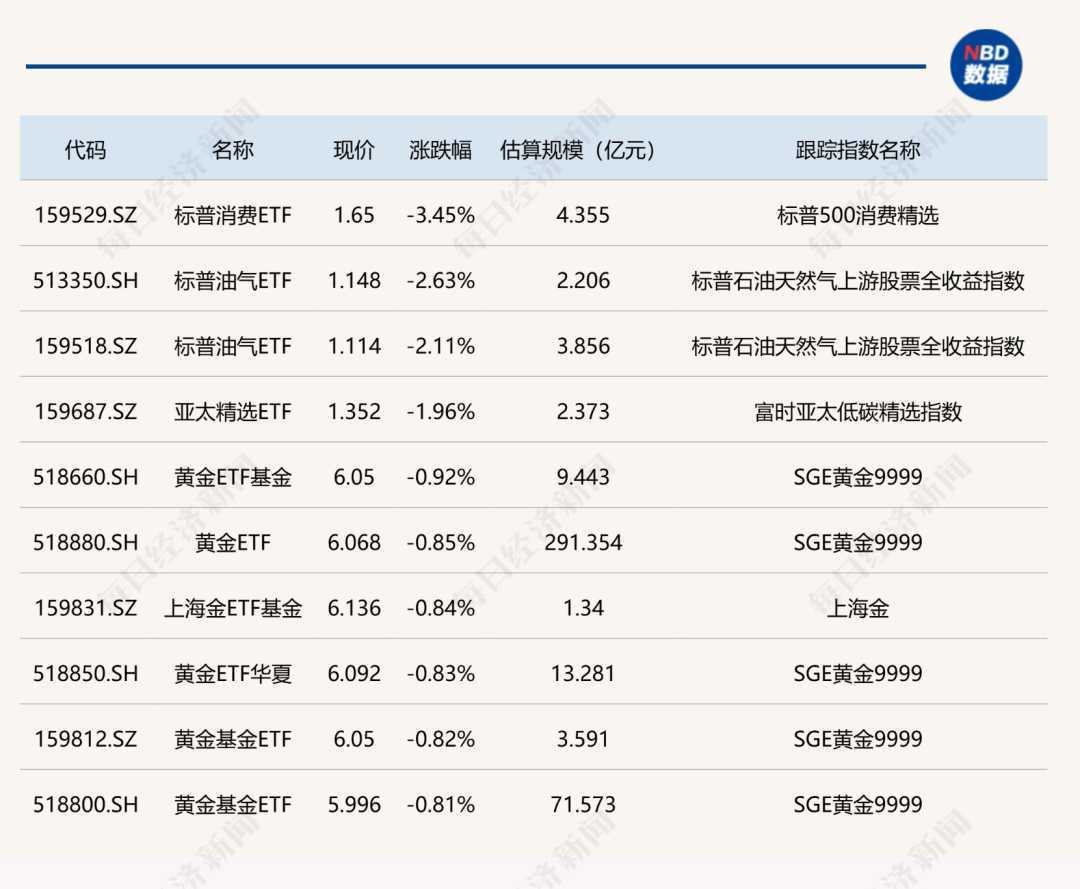The image size is (1080, 889).
Task: Select the 代码 column header
Action: [x=85, y=150]
